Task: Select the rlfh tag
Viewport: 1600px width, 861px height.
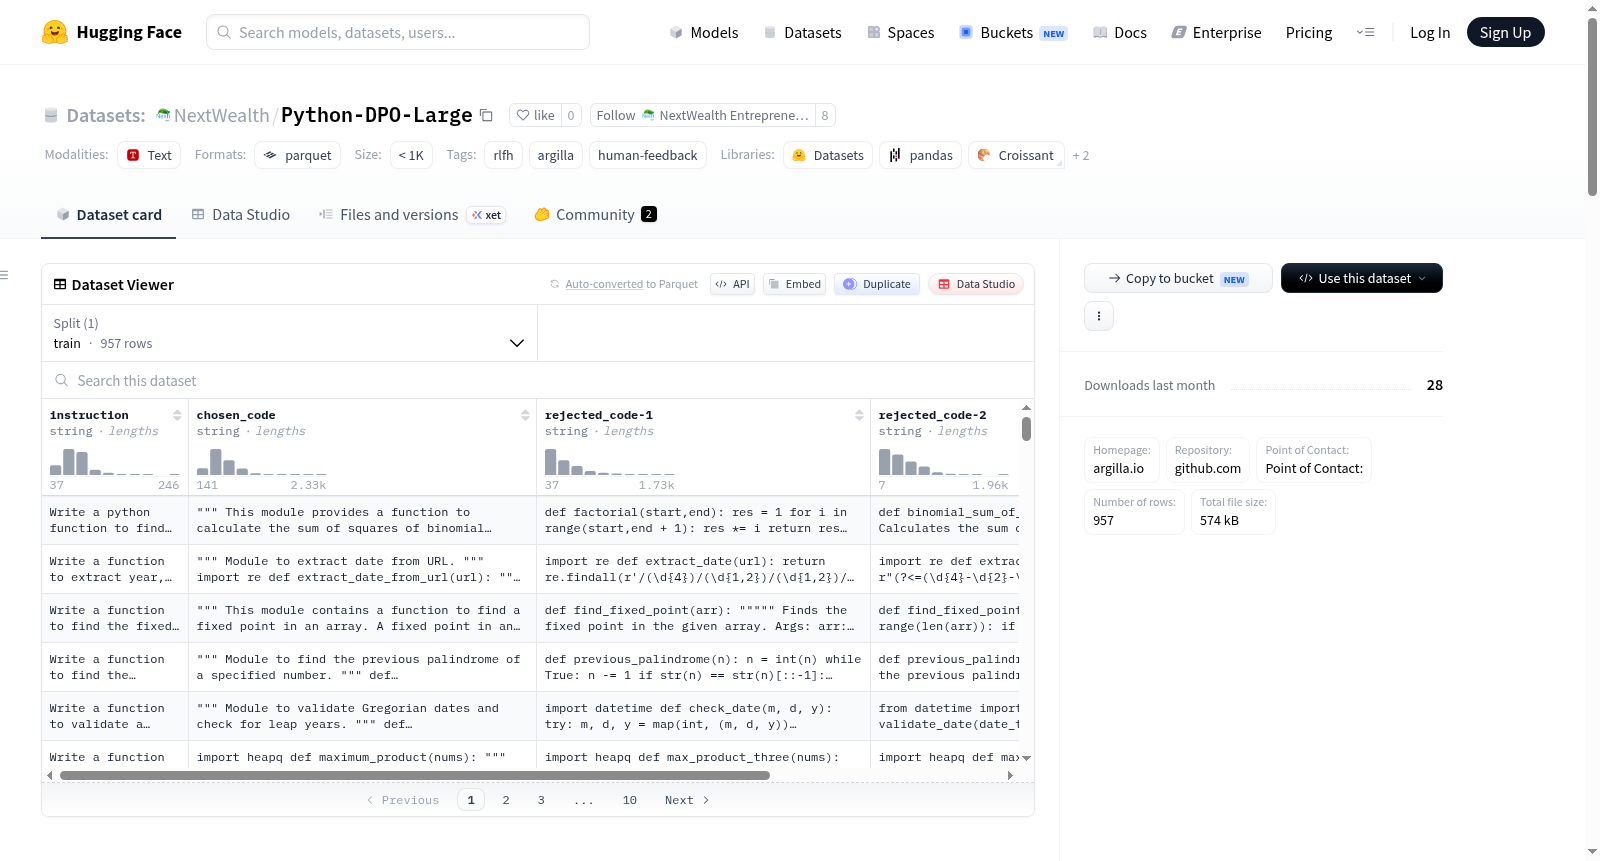Action: pos(503,155)
